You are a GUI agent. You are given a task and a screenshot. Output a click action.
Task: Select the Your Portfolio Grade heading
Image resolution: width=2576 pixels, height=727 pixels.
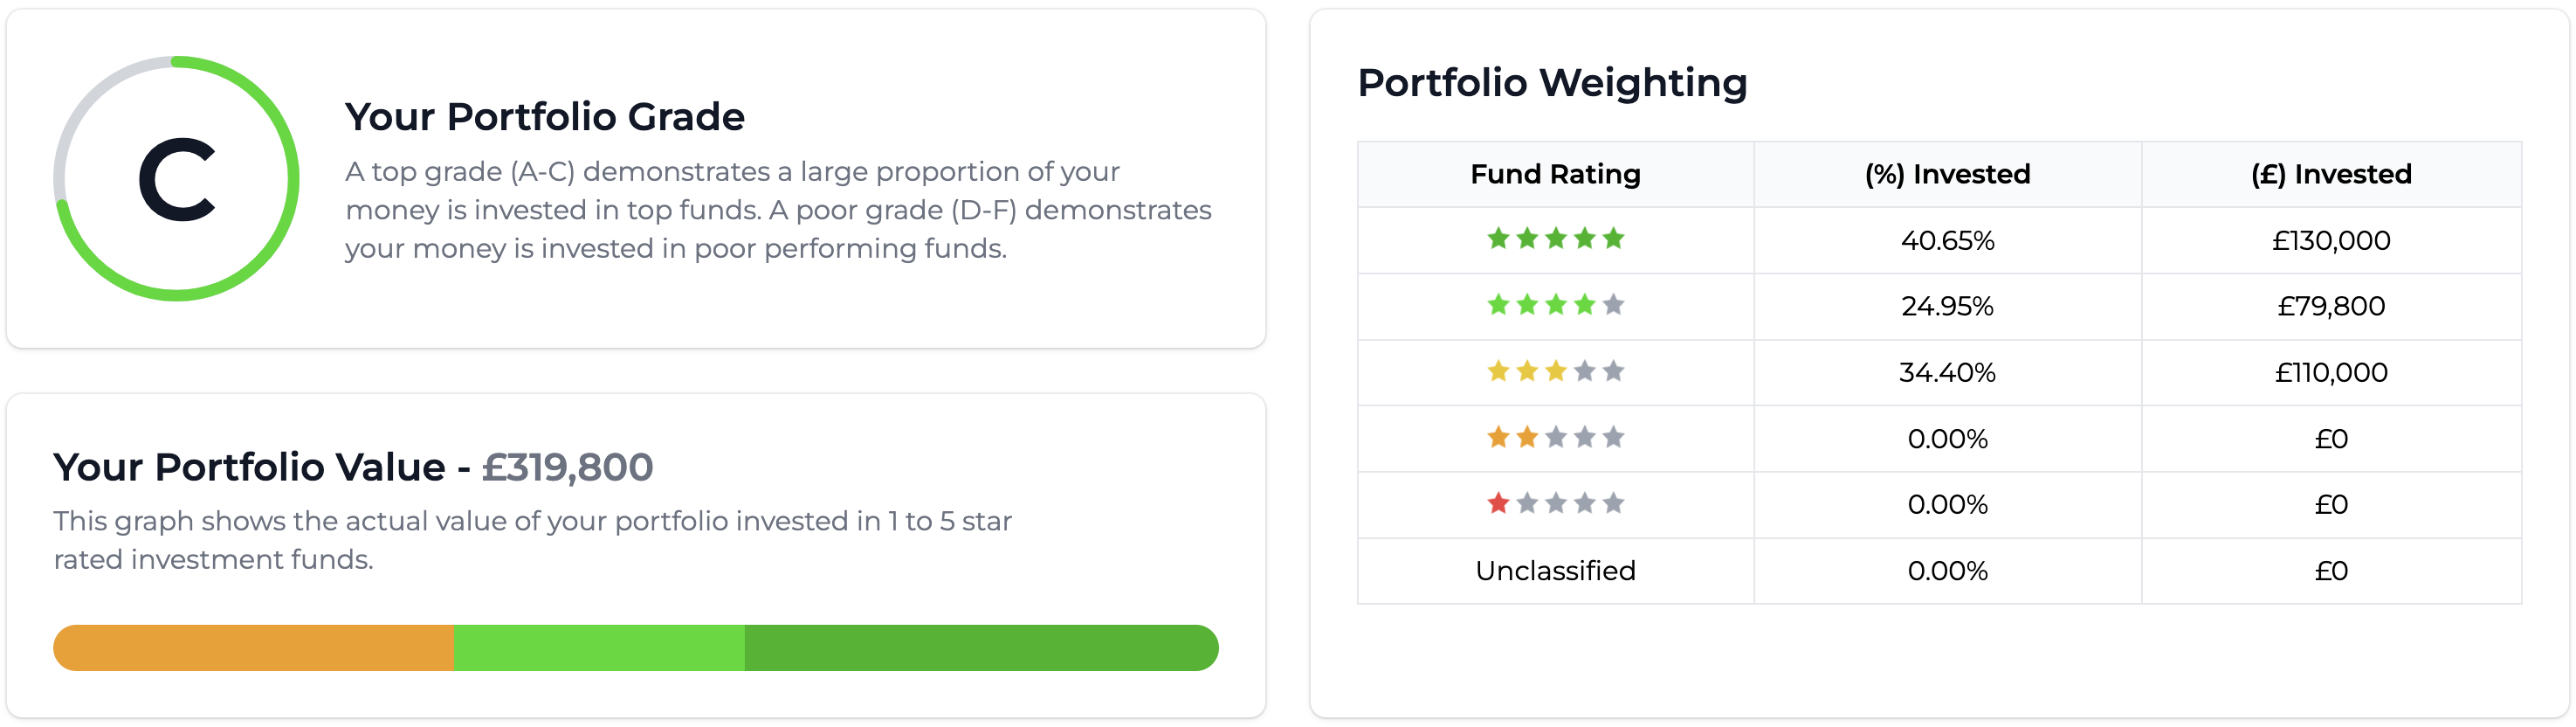point(545,117)
